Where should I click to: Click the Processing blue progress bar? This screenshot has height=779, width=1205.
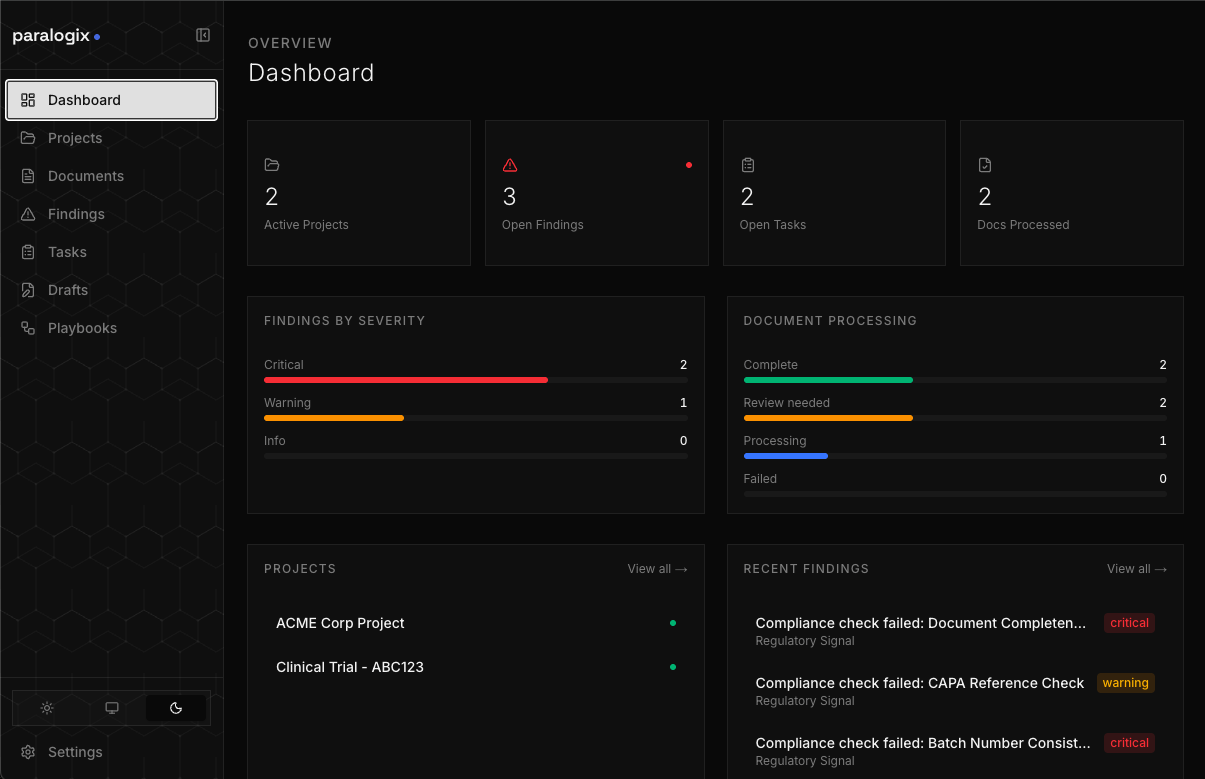pyautogui.click(x=786, y=456)
